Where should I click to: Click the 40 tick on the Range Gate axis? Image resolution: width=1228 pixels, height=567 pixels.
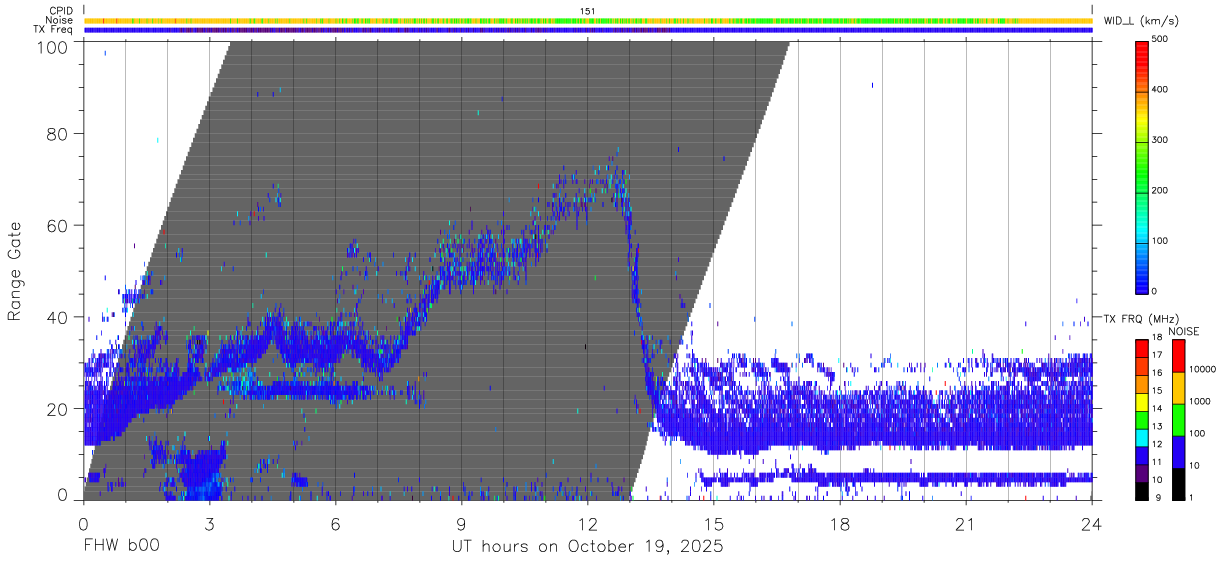coord(58,317)
